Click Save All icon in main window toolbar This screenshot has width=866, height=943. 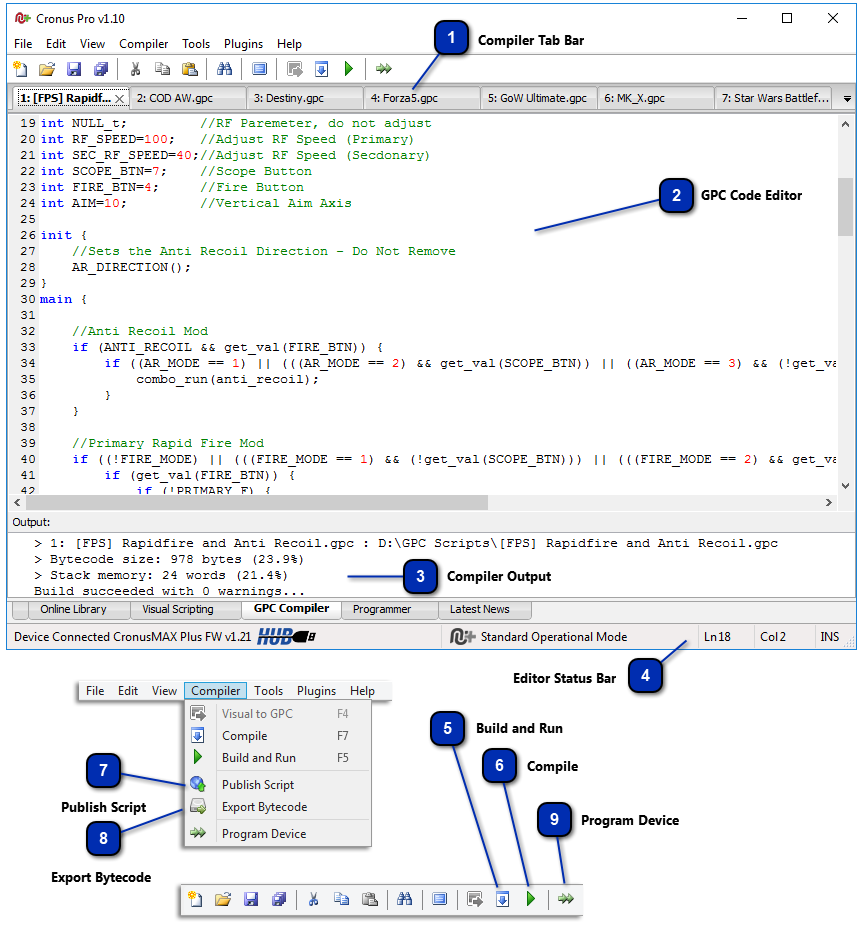coord(101,69)
